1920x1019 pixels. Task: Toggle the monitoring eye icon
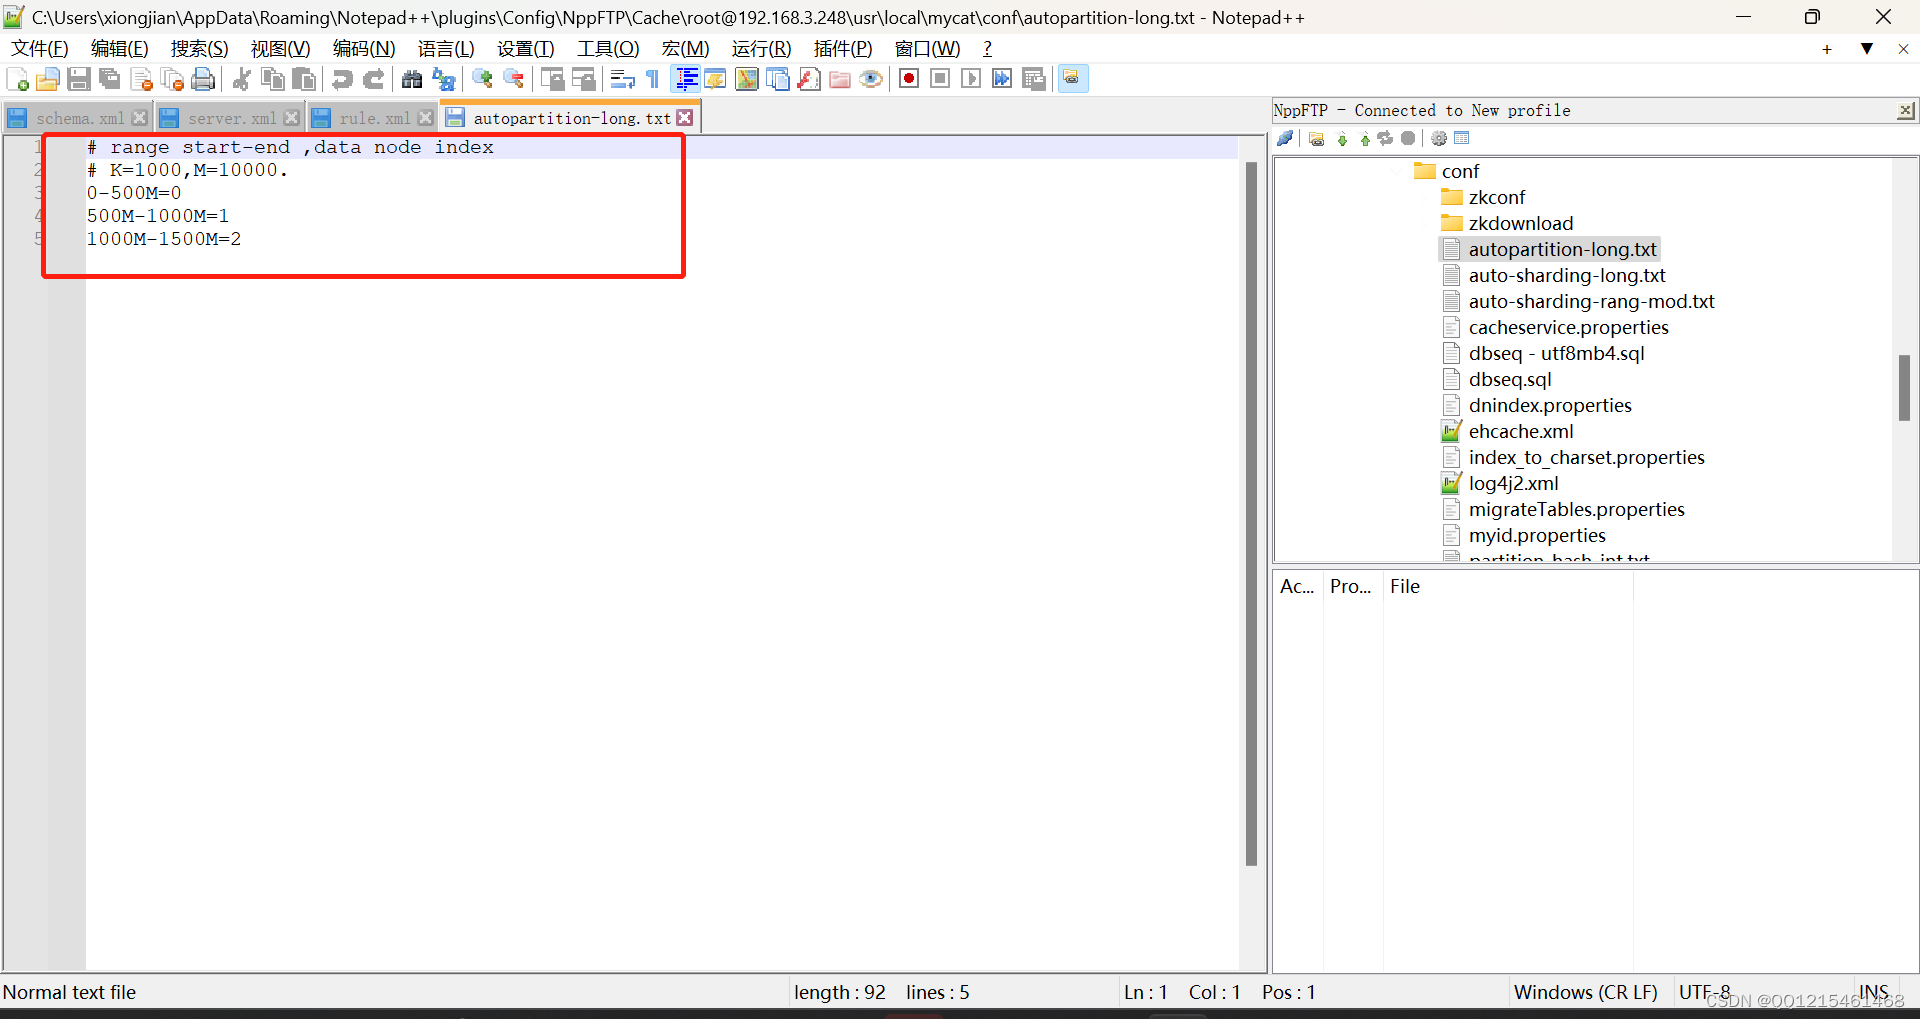[x=871, y=79]
